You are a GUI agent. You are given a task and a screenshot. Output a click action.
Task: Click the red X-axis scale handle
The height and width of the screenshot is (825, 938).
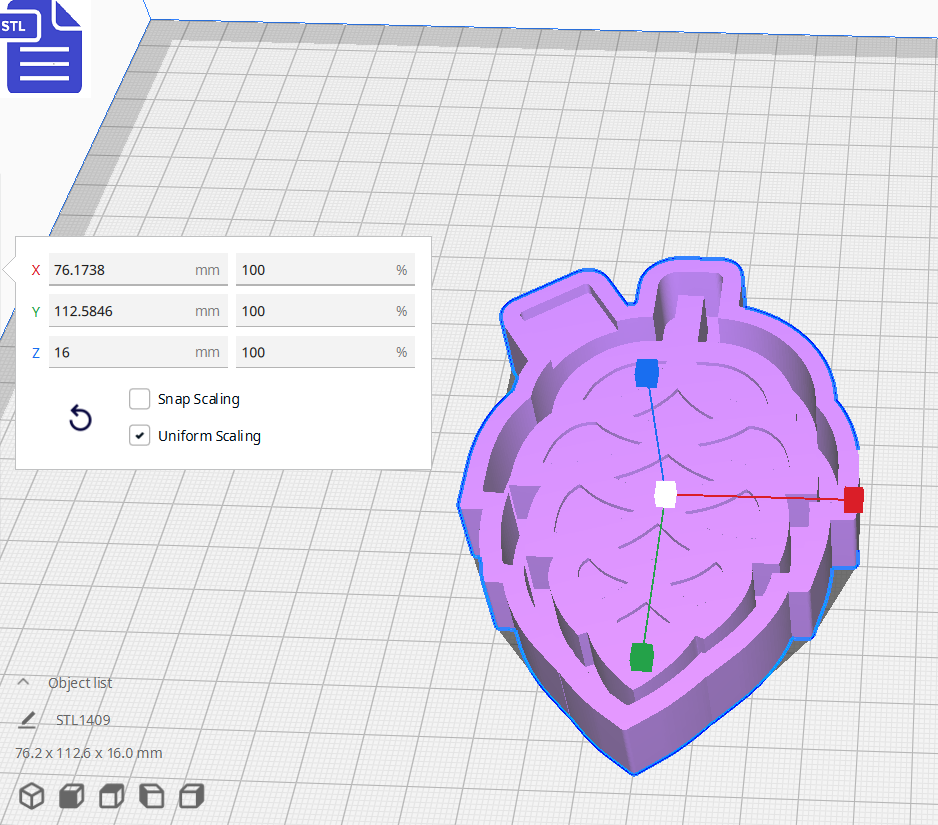coord(851,499)
